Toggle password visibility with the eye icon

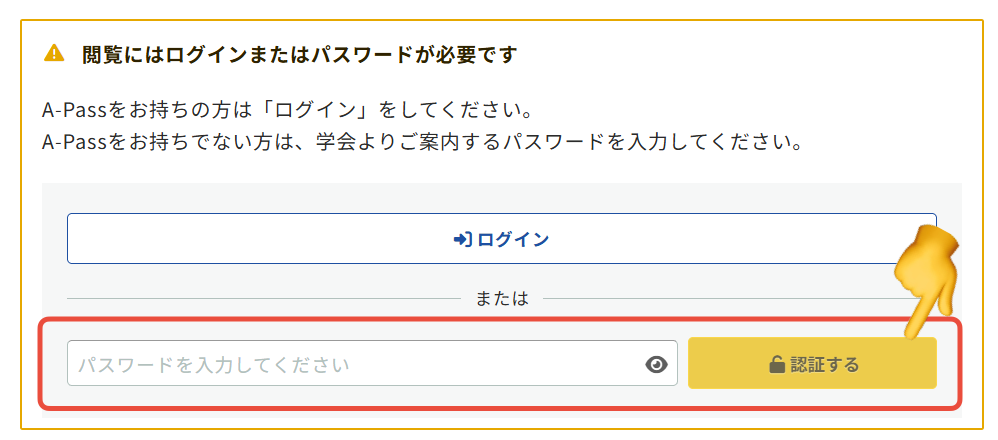[656, 365]
